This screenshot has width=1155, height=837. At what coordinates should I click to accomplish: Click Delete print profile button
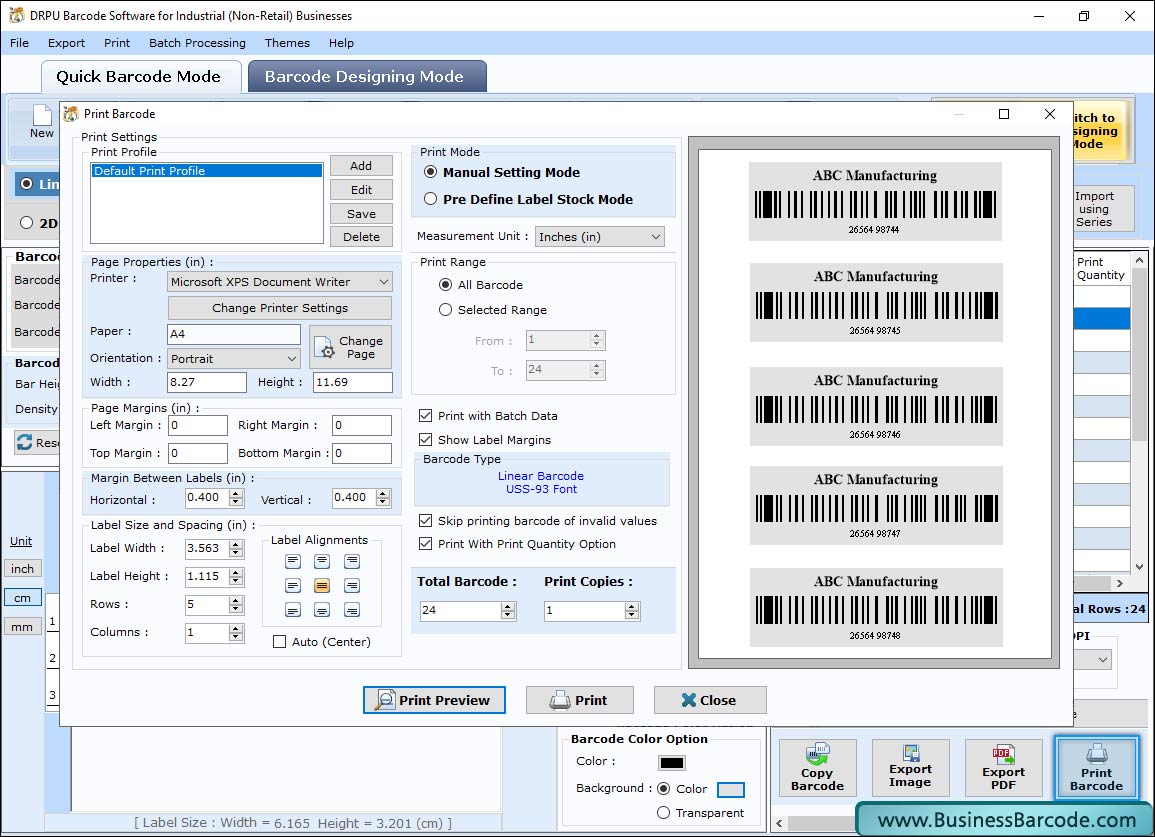point(361,237)
